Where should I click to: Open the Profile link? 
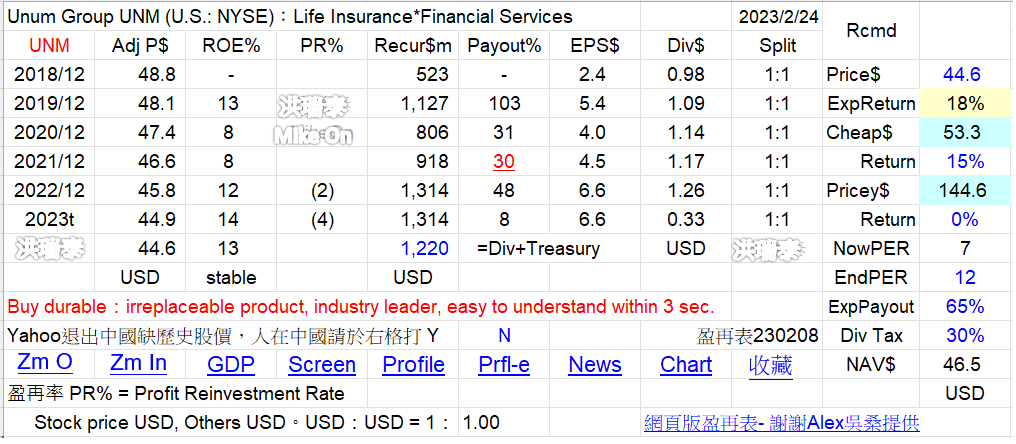click(413, 365)
